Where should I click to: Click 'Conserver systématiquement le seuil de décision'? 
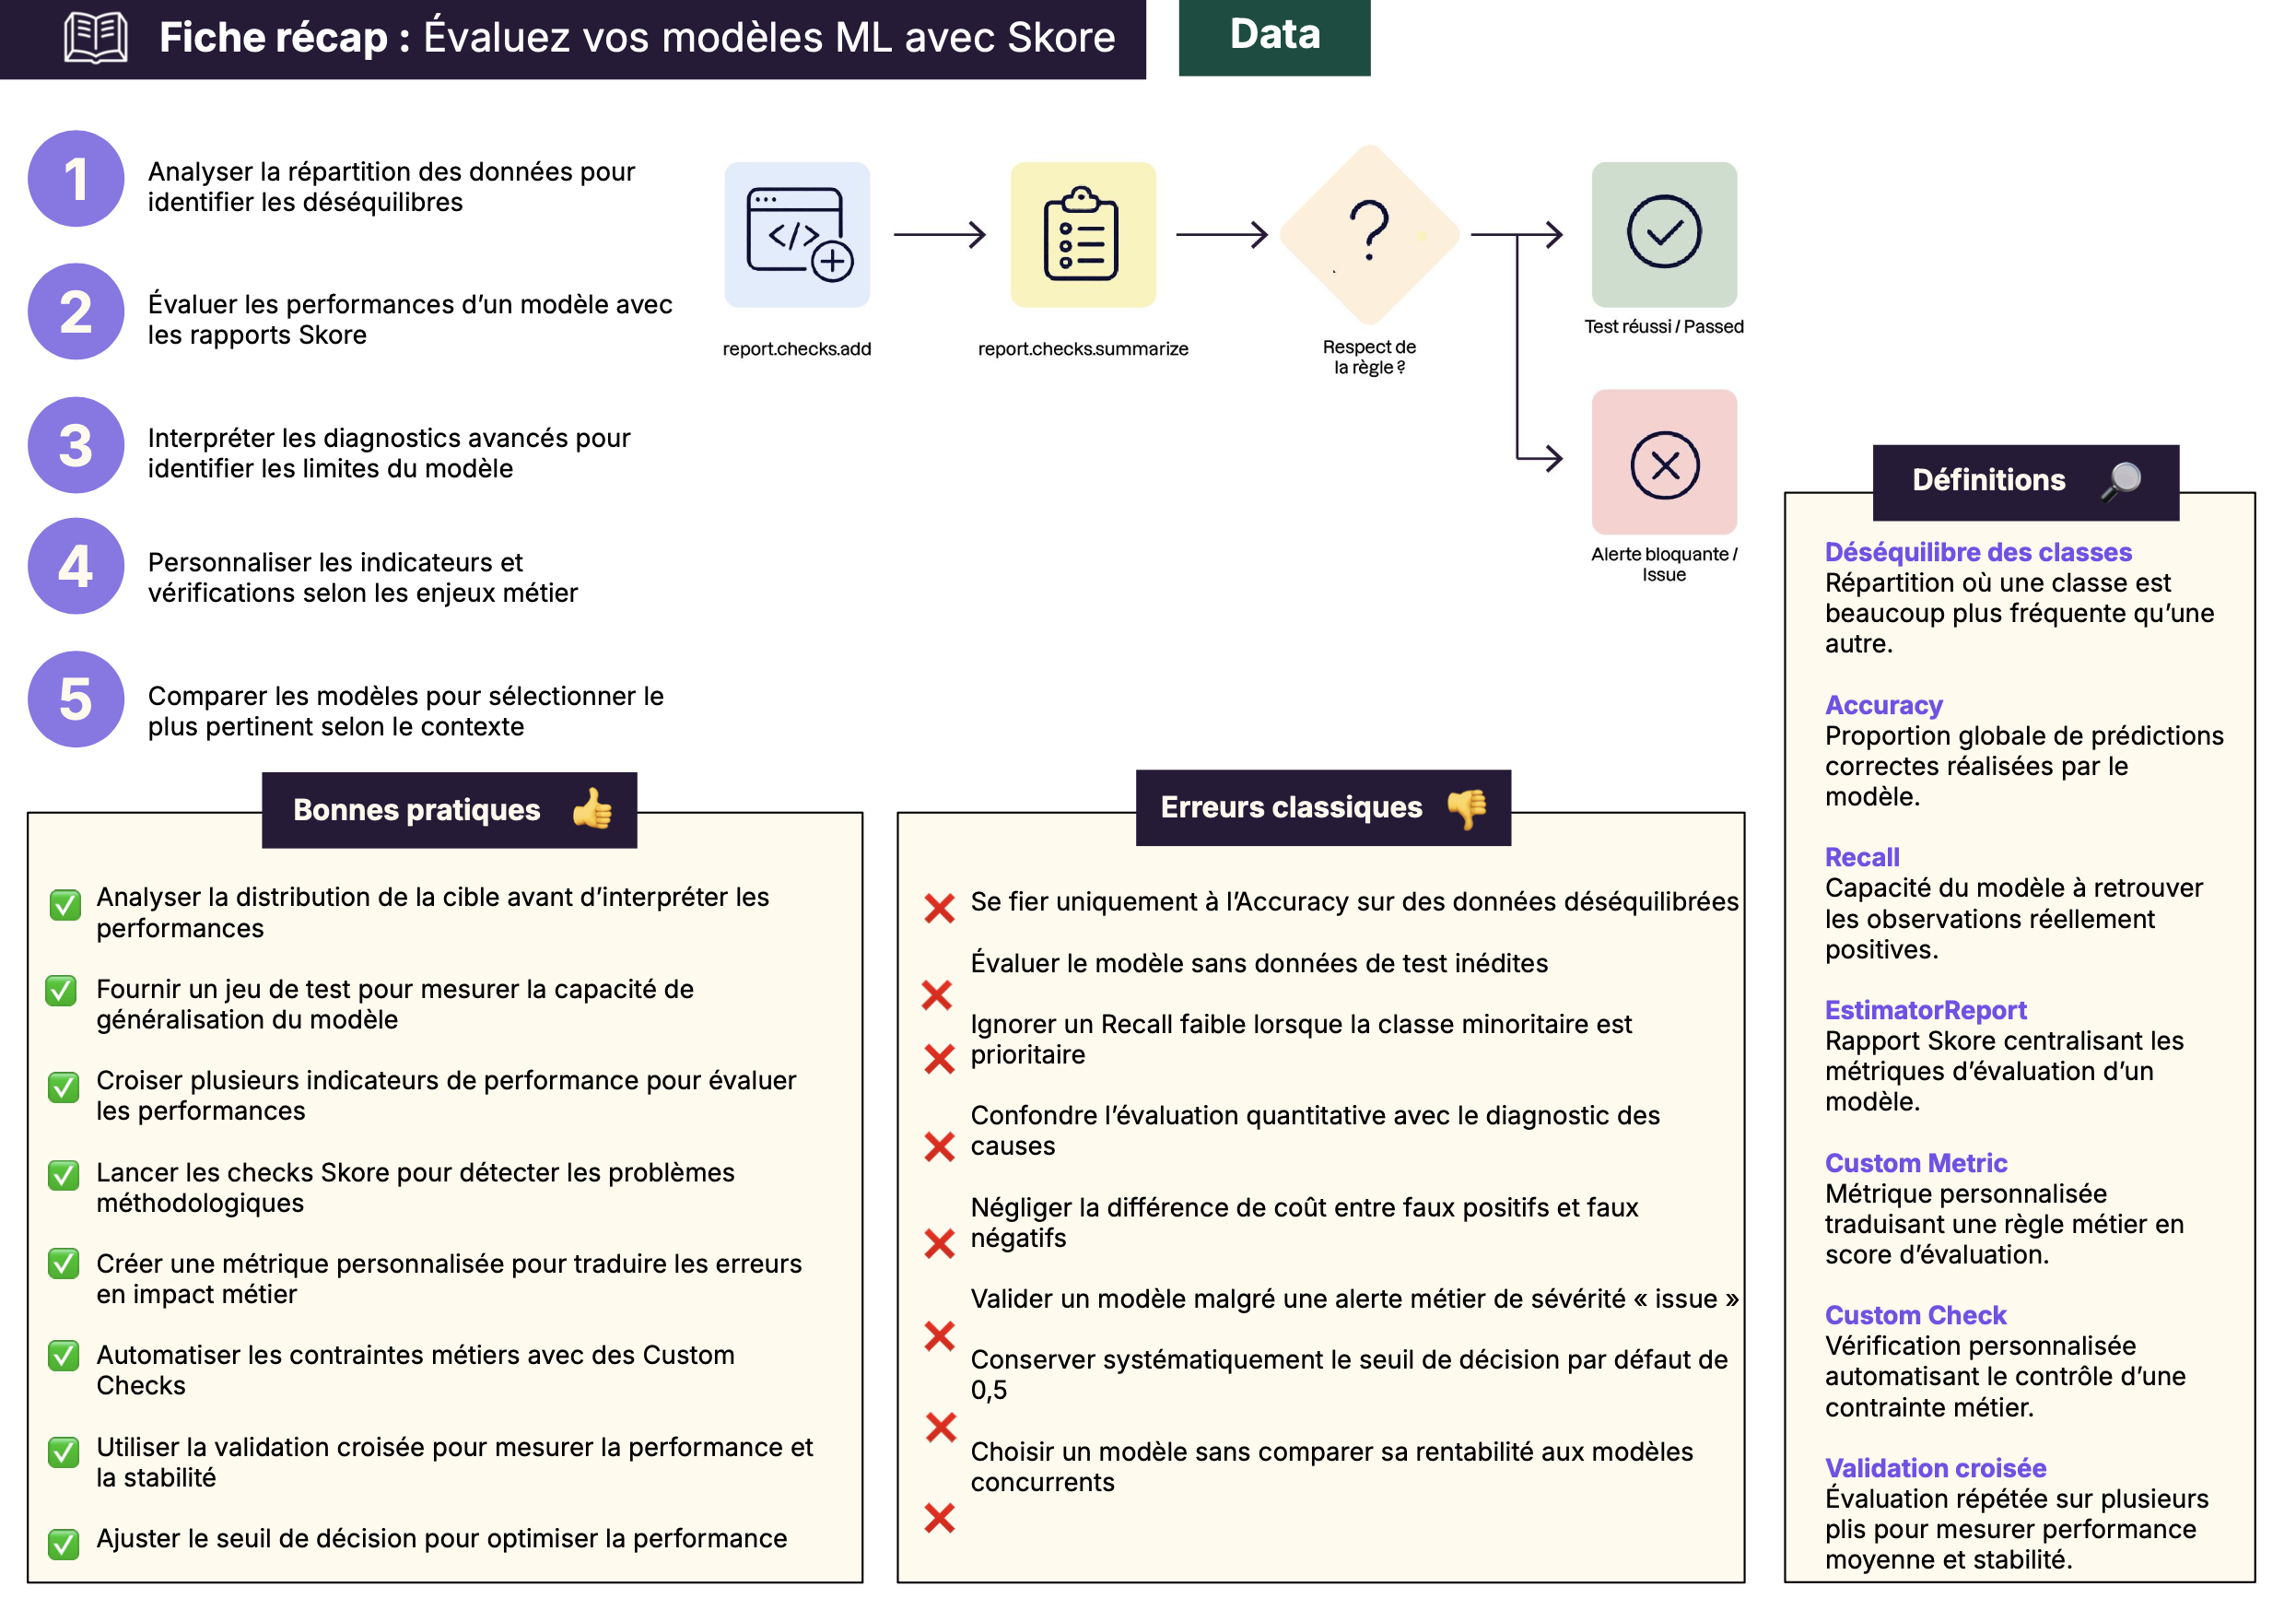point(1349,1375)
